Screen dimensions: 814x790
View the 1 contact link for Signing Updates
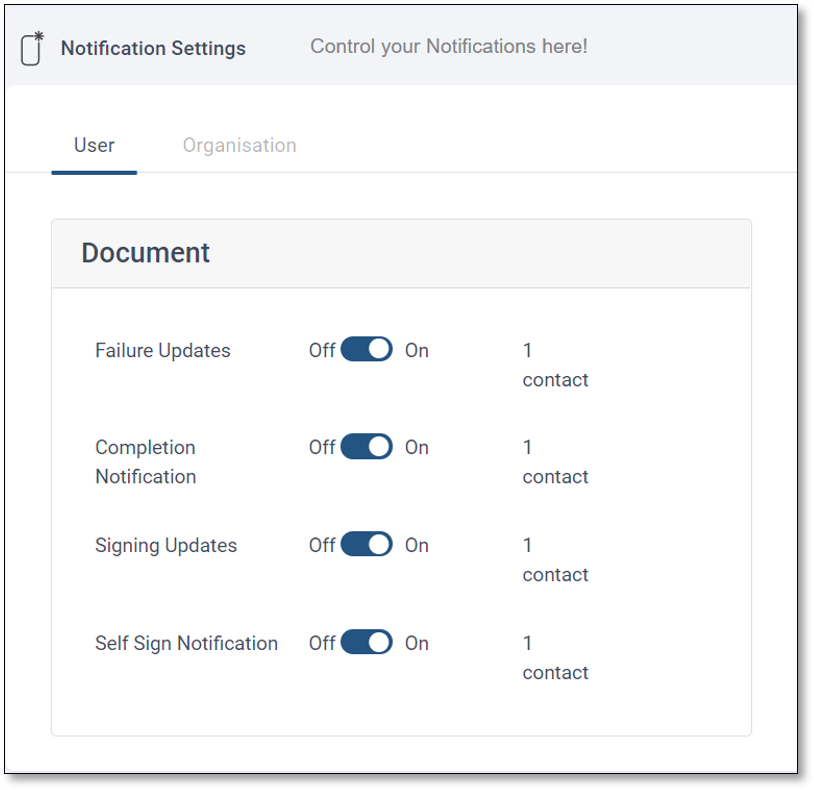(555, 560)
